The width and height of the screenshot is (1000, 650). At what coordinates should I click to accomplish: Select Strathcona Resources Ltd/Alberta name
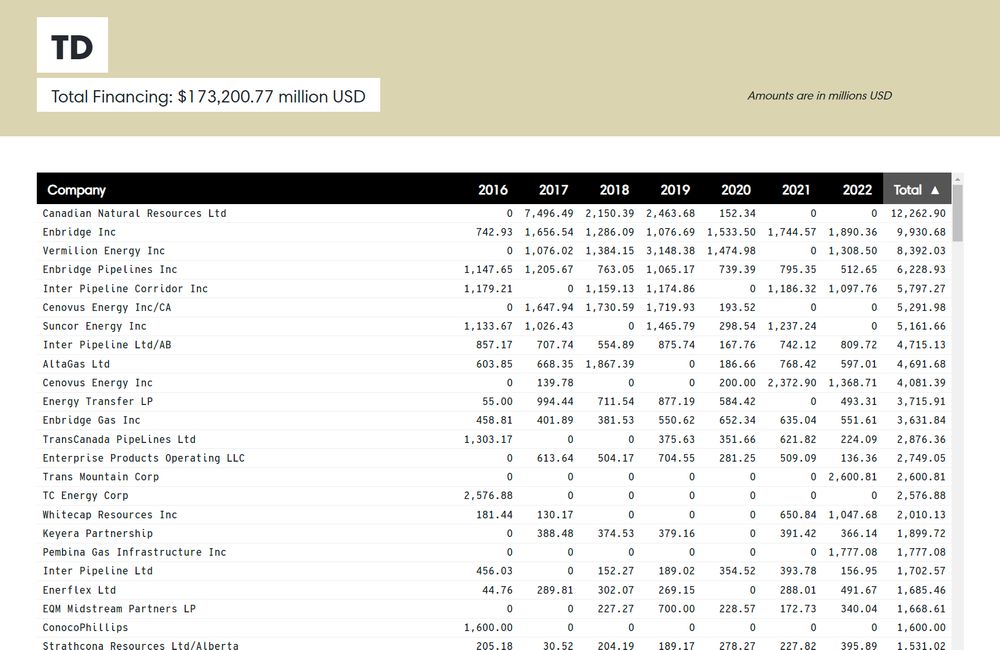(140, 645)
